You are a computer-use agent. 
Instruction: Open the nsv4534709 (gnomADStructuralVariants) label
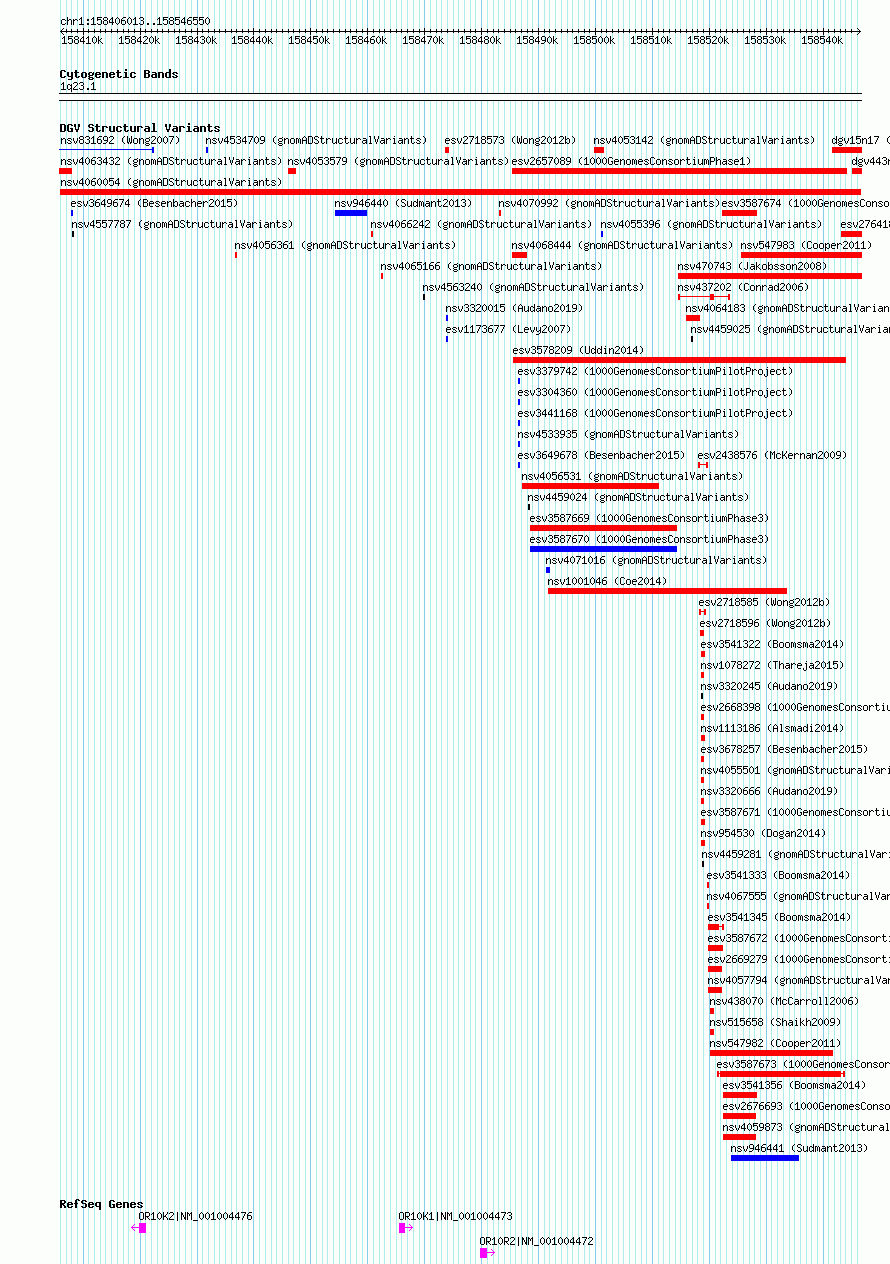[316, 140]
